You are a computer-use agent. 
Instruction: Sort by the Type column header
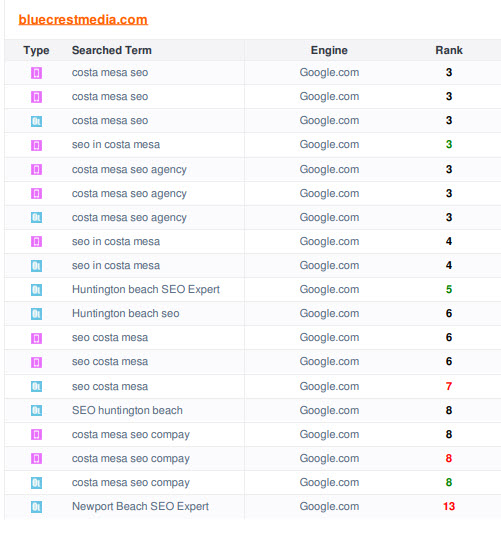pyautogui.click(x=36, y=51)
